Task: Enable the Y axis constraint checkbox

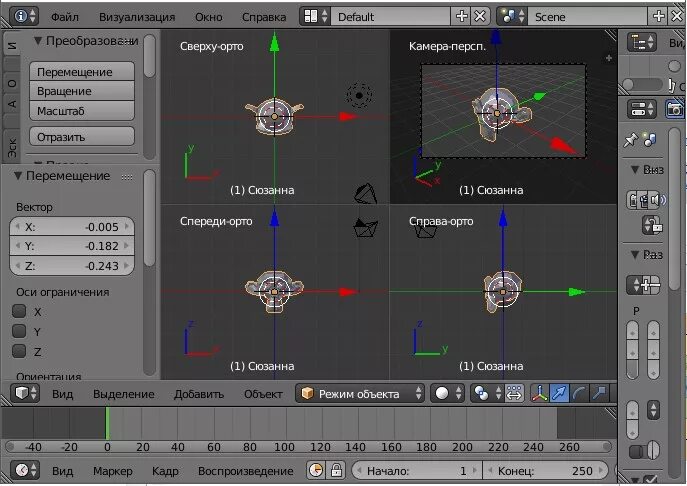Action: [x=19, y=331]
